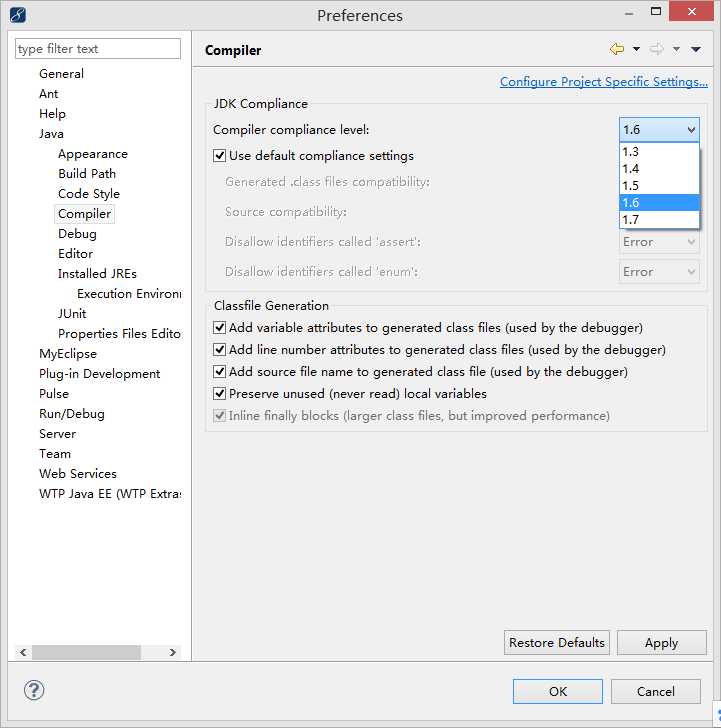Maximize the Preferences window

656,11
